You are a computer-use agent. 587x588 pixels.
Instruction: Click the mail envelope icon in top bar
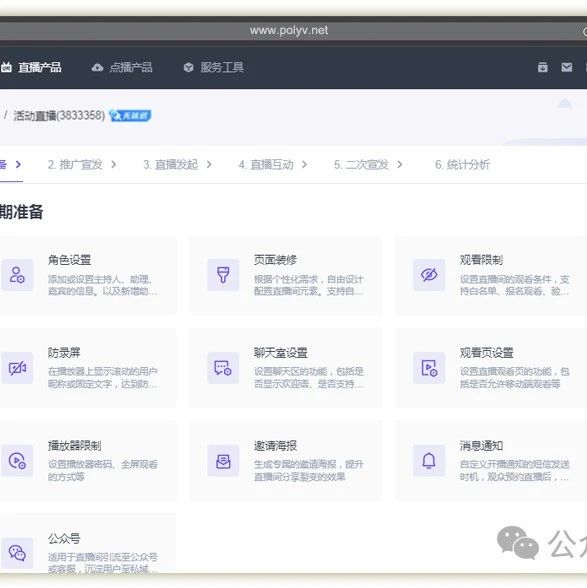pos(567,68)
